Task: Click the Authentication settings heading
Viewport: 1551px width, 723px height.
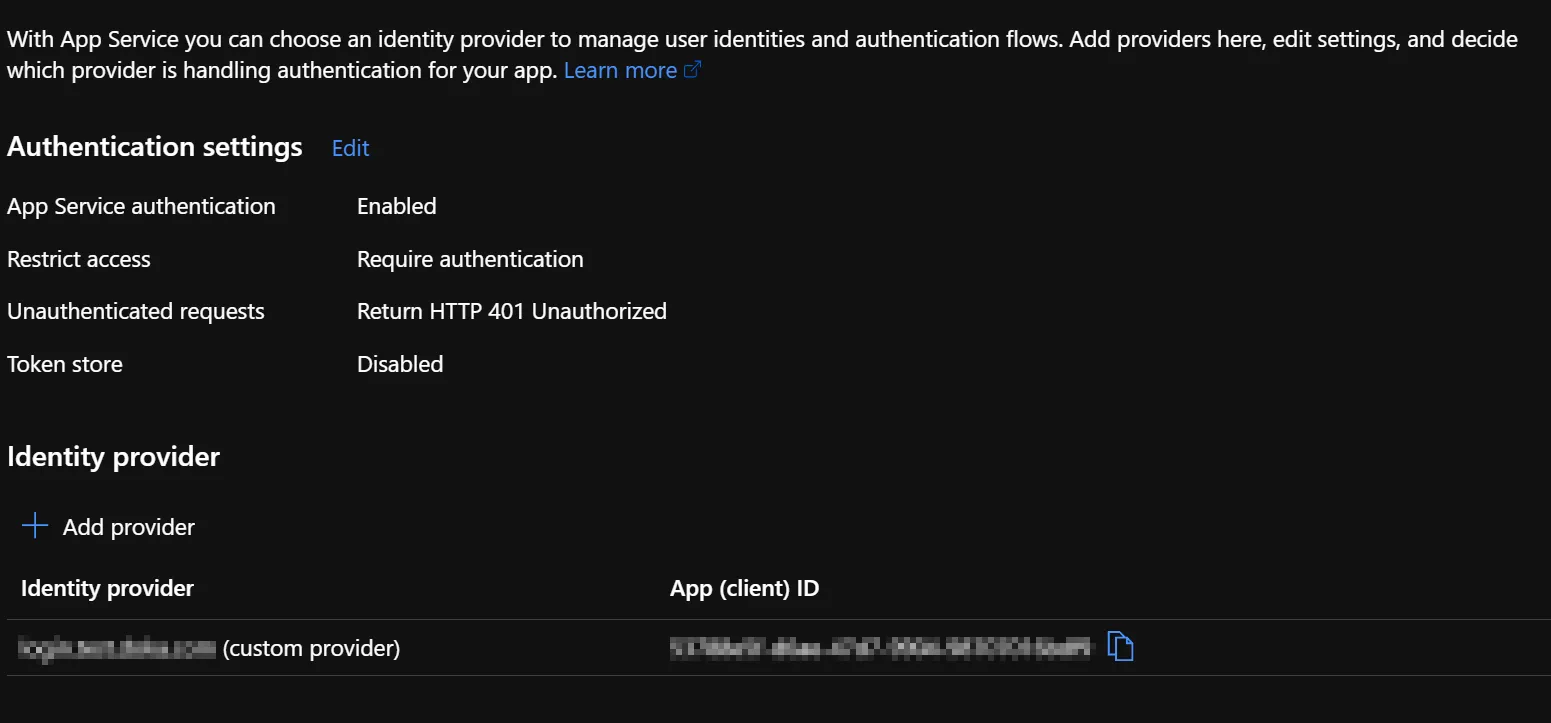Action: point(154,147)
